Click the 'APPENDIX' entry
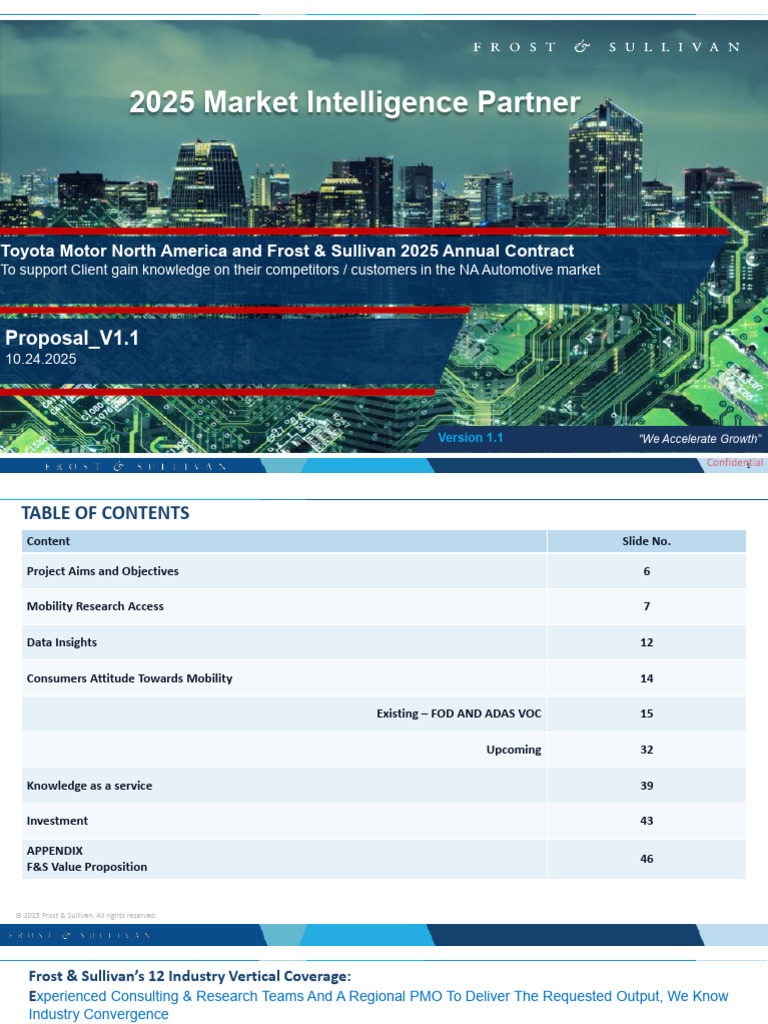This screenshot has height=1024, width=768. point(55,850)
